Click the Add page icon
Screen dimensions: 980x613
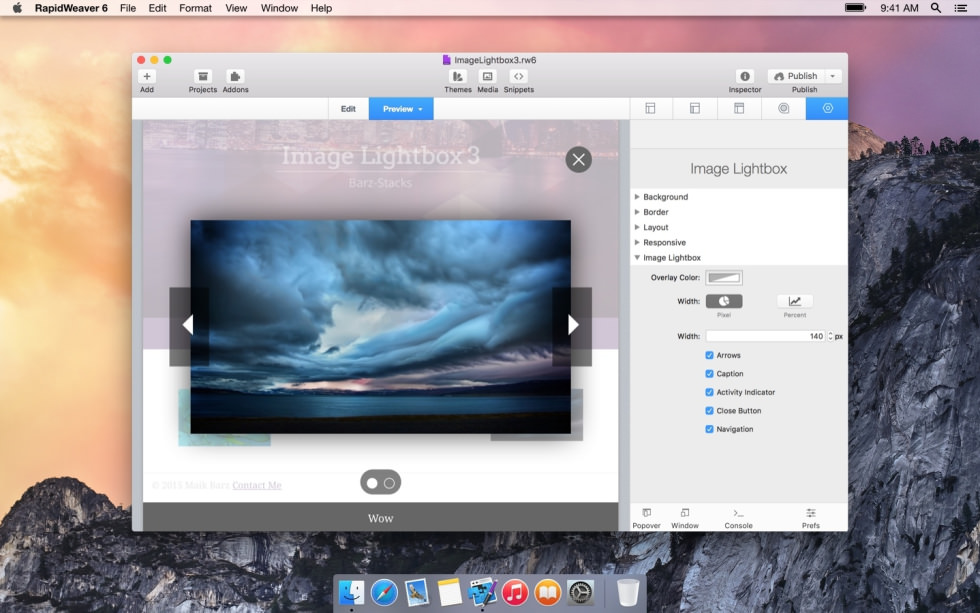tap(147, 76)
